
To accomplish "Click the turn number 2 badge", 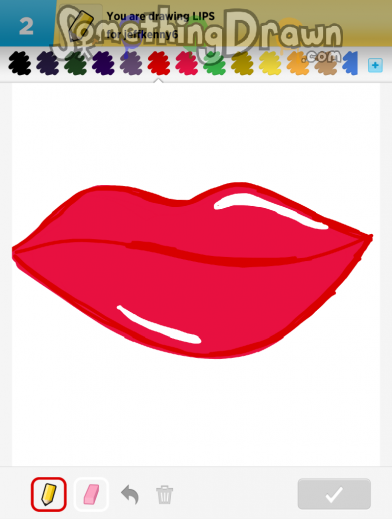I will point(27,26).
